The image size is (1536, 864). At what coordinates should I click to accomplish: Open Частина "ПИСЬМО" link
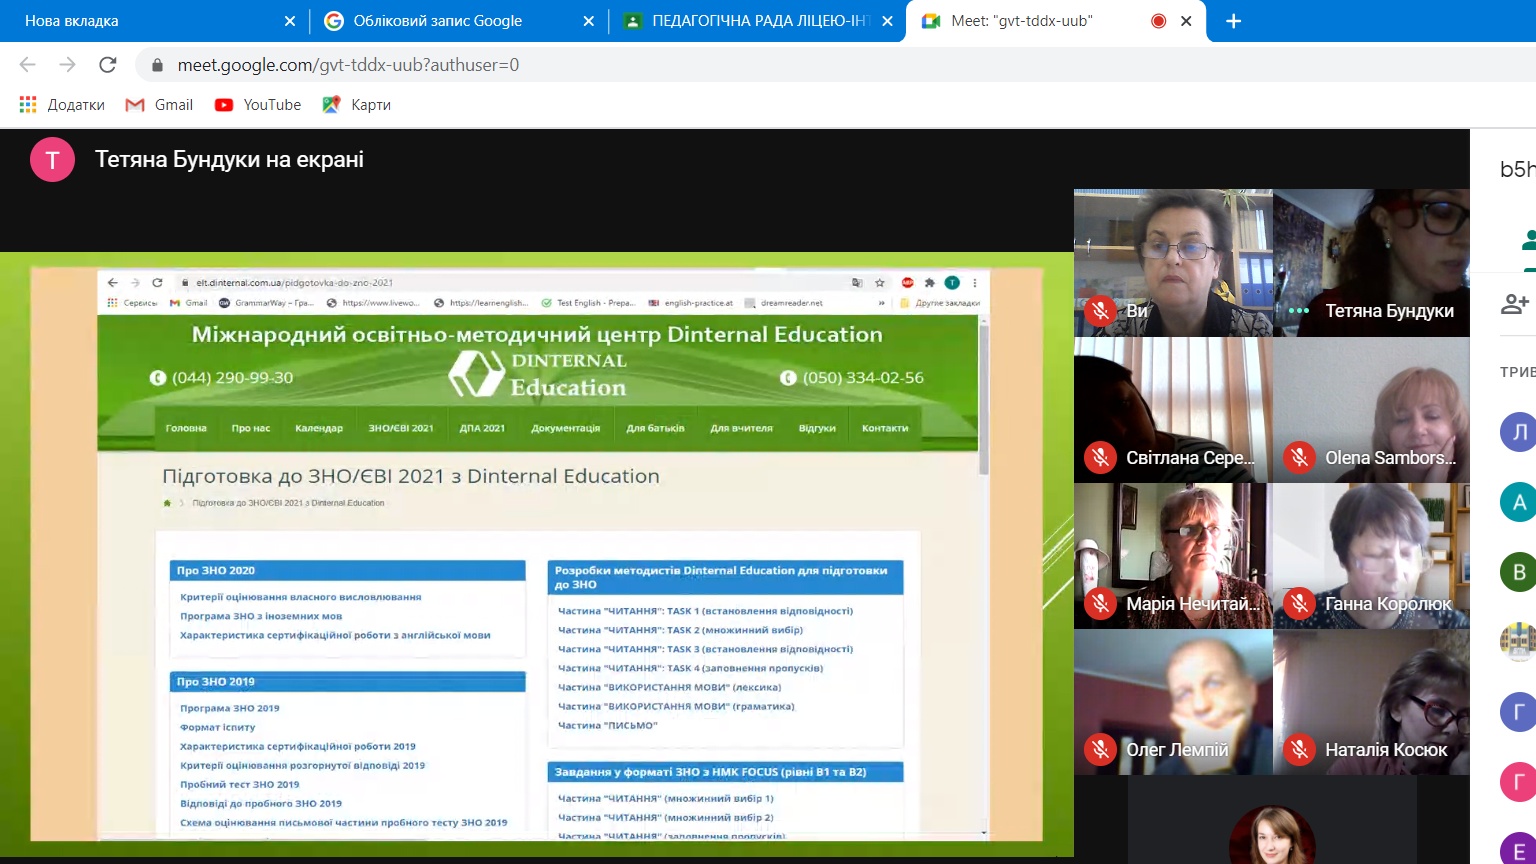(608, 725)
